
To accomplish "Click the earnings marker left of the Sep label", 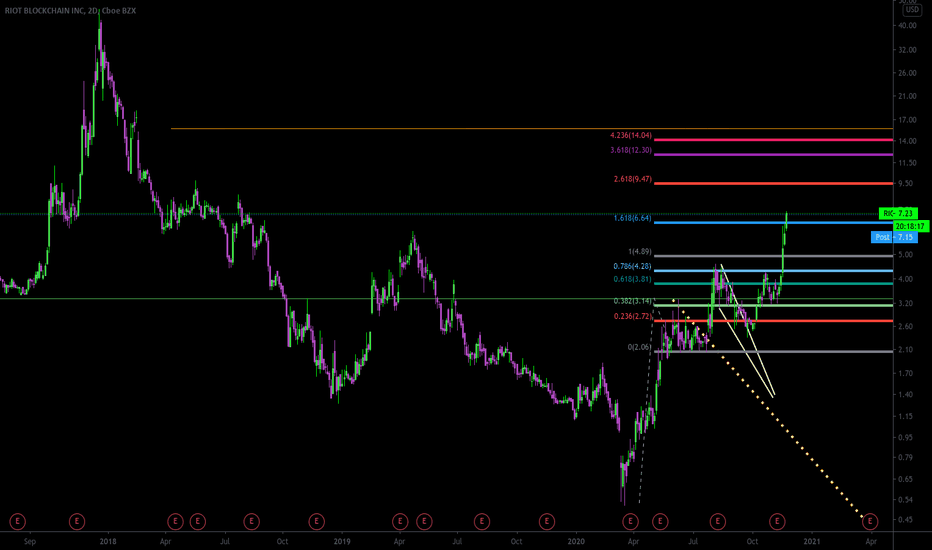I will 17,521.
